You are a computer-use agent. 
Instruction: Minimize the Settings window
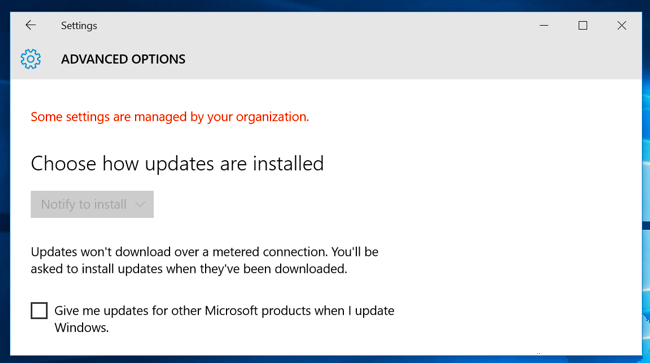click(544, 25)
